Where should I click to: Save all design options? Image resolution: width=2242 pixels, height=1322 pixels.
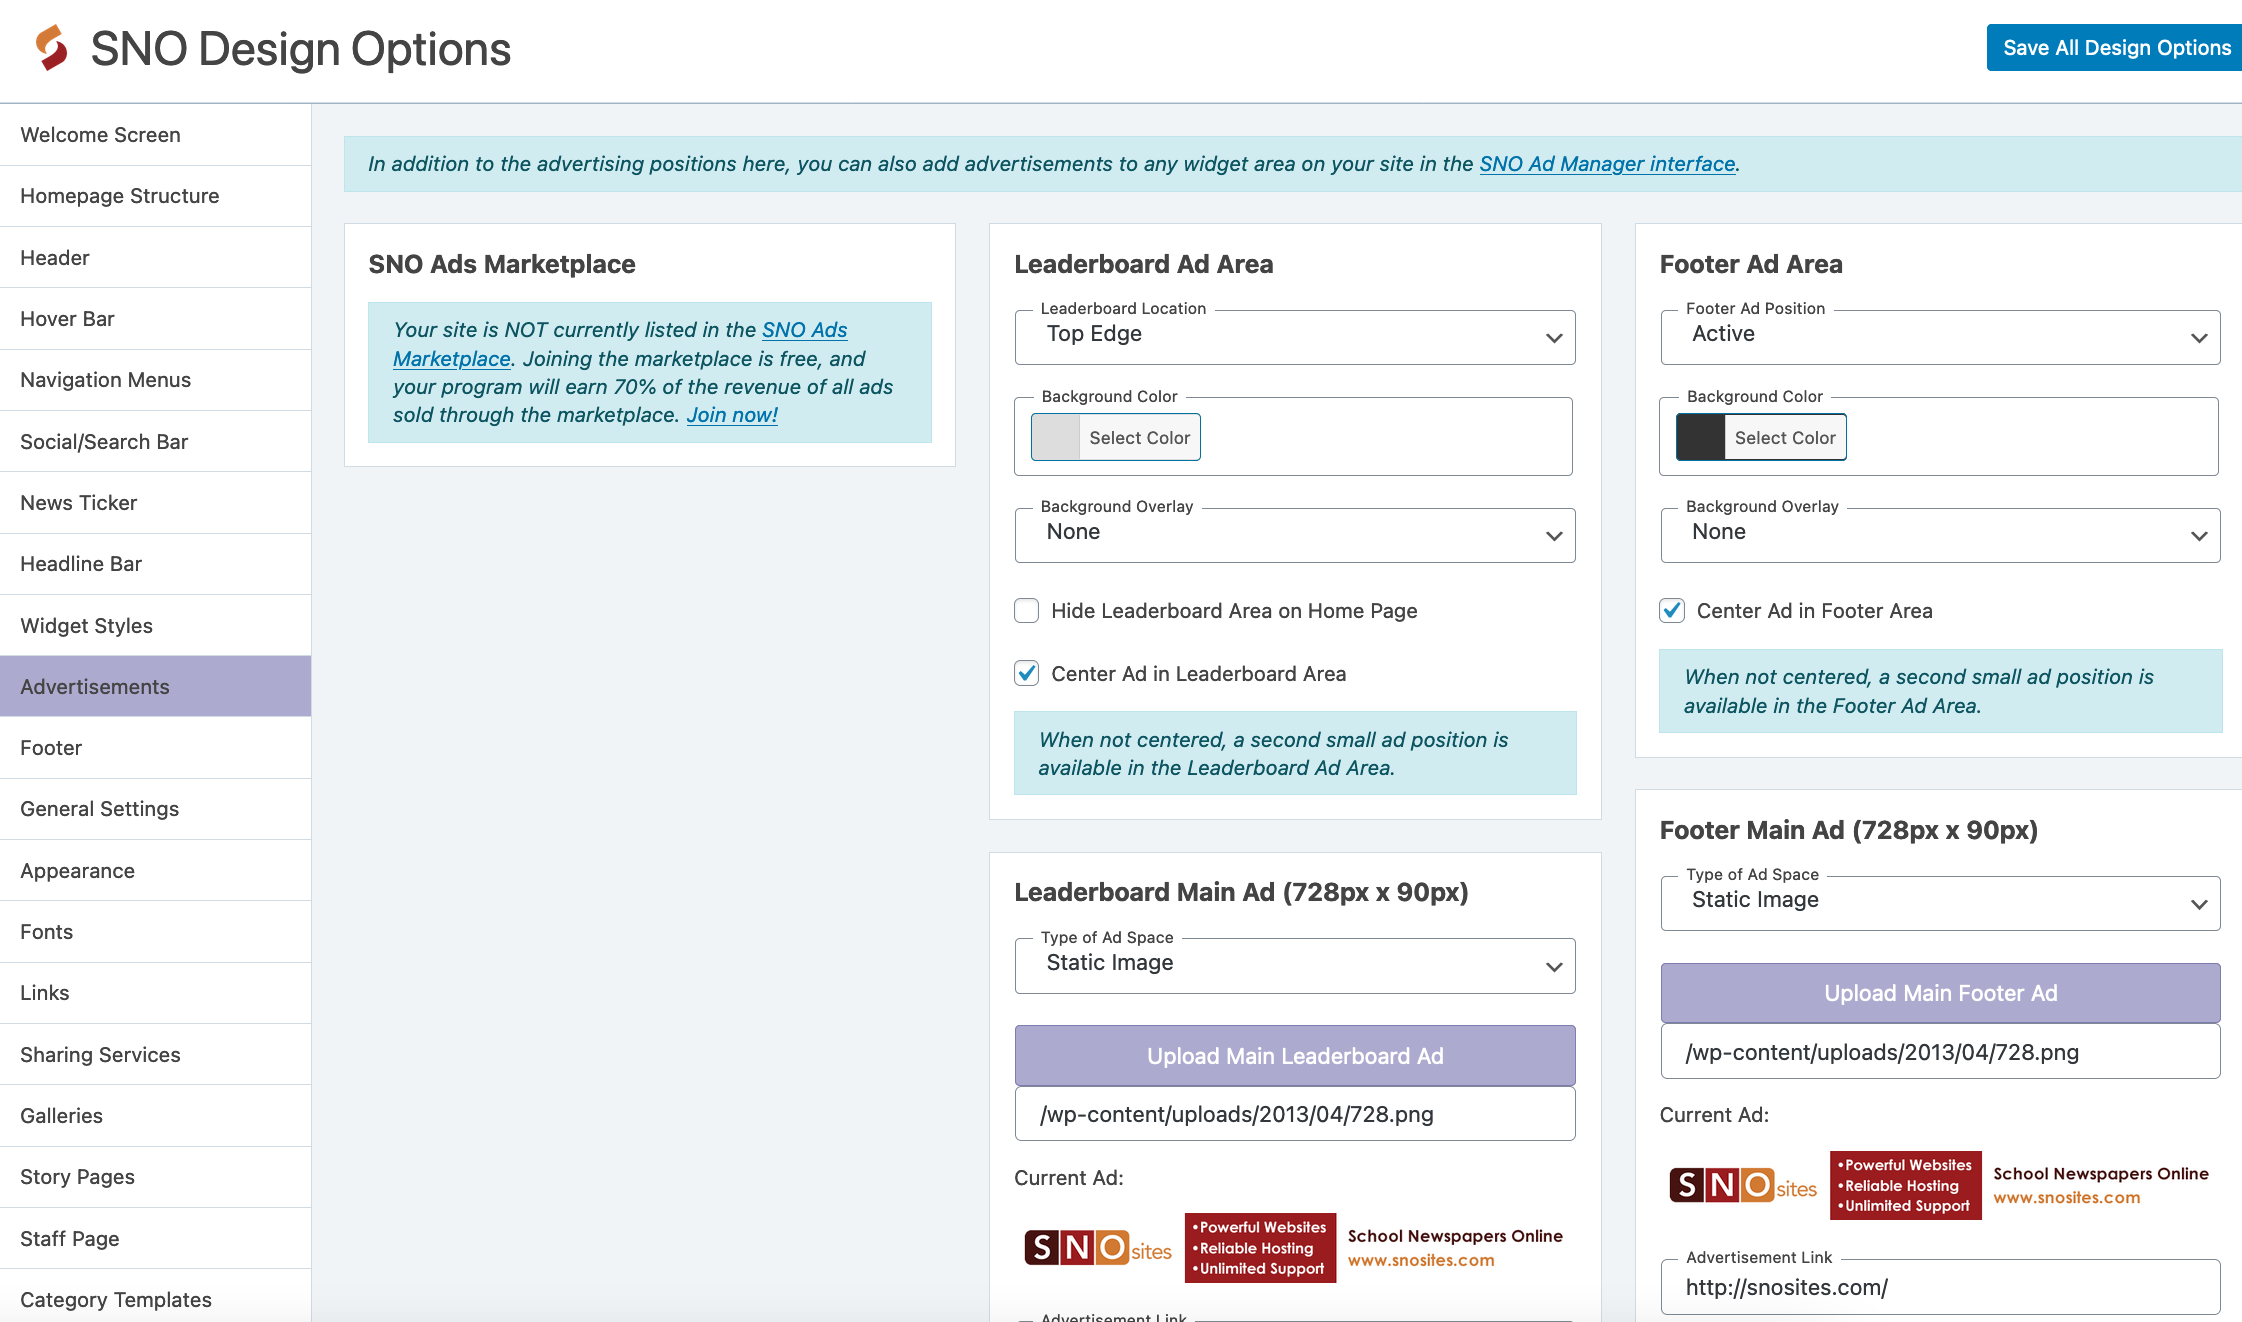point(2116,48)
